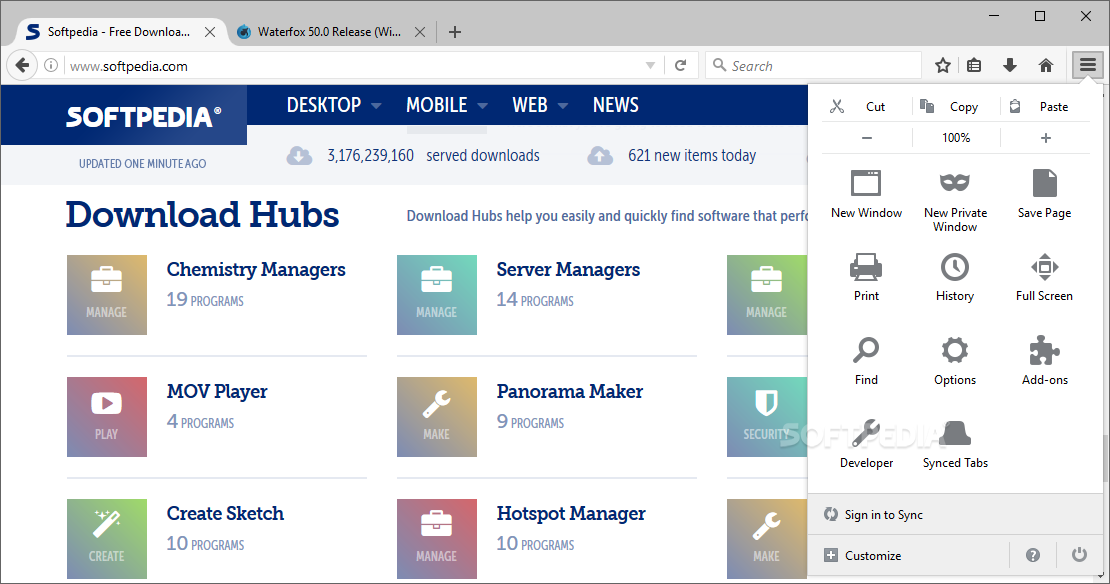Viewport: 1110px width, 584px height.
Task: Open the New Window menu item
Action: click(x=866, y=194)
